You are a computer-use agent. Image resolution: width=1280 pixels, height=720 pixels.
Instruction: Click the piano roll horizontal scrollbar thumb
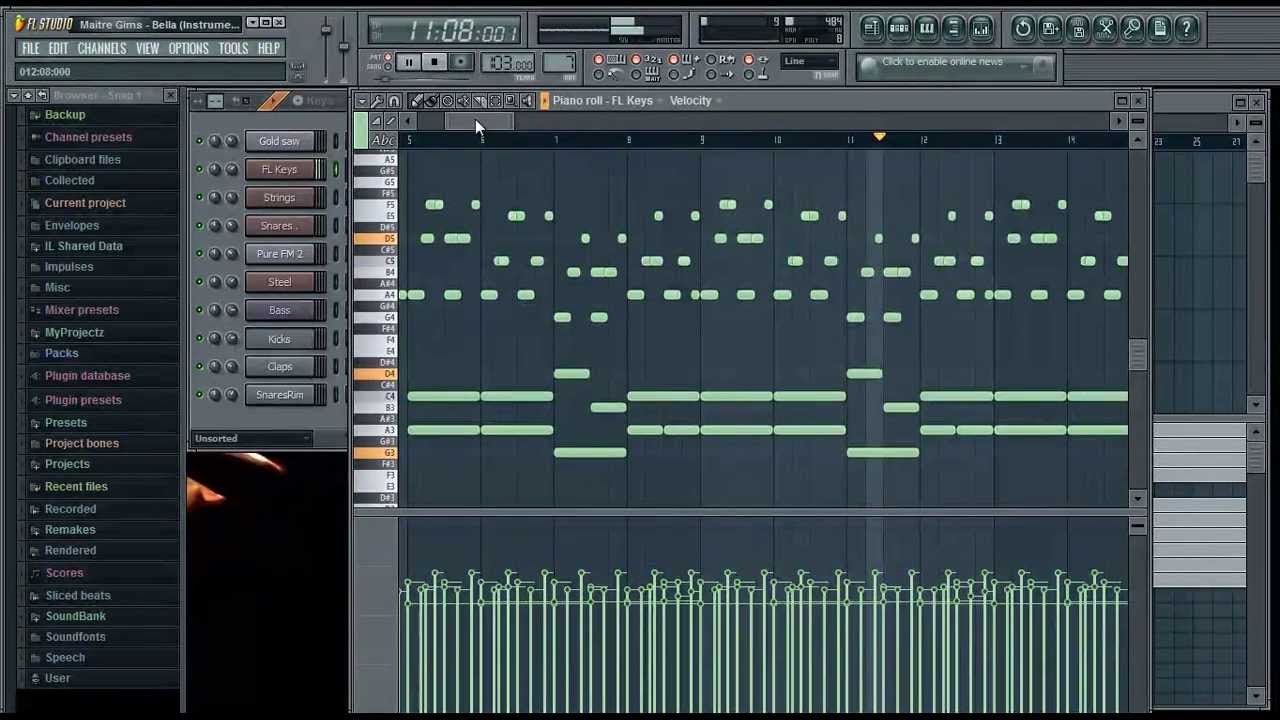tap(478, 121)
